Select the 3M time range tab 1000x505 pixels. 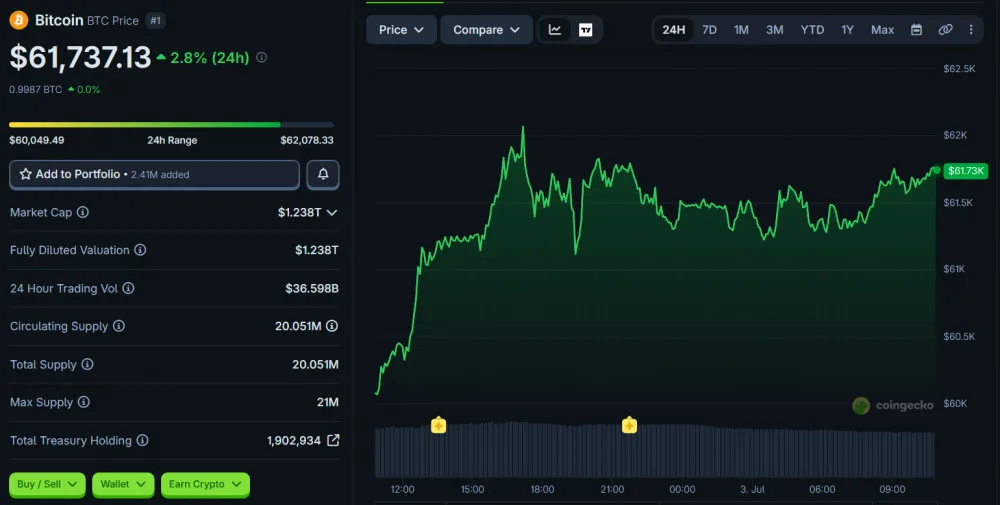[x=774, y=30]
